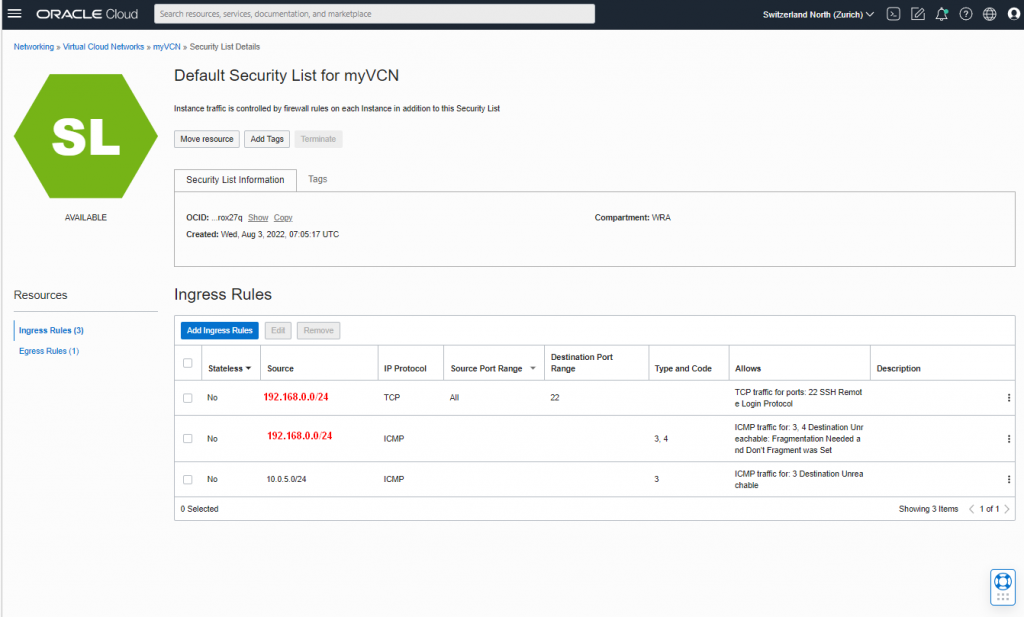
Task: Open the Switzerland North (Zurich) region dropdown
Action: (x=818, y=14)
